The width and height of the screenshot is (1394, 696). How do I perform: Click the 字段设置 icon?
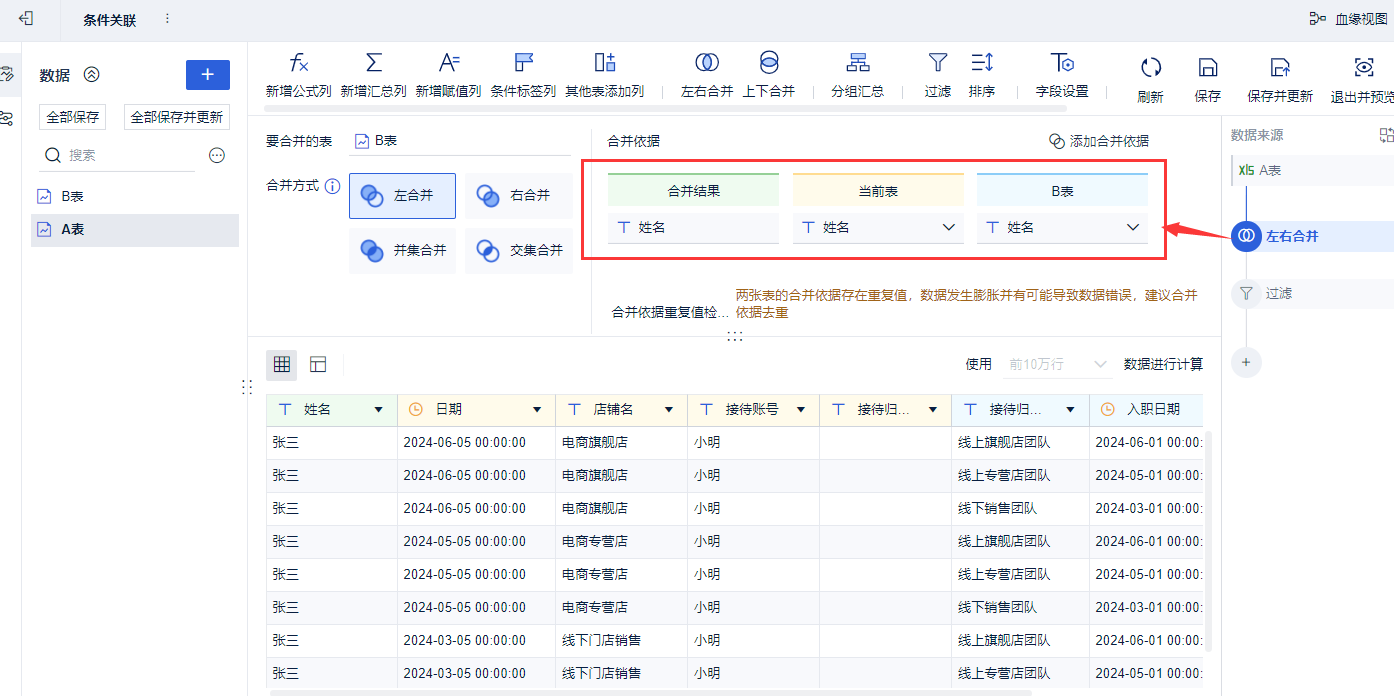click(x=1062, y=63)
